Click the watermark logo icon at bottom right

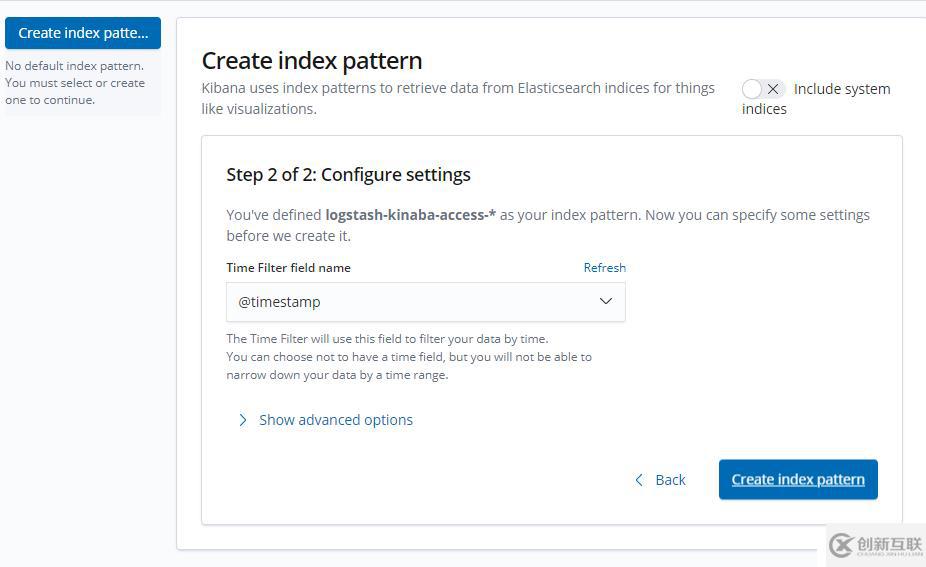click(840, 545)
